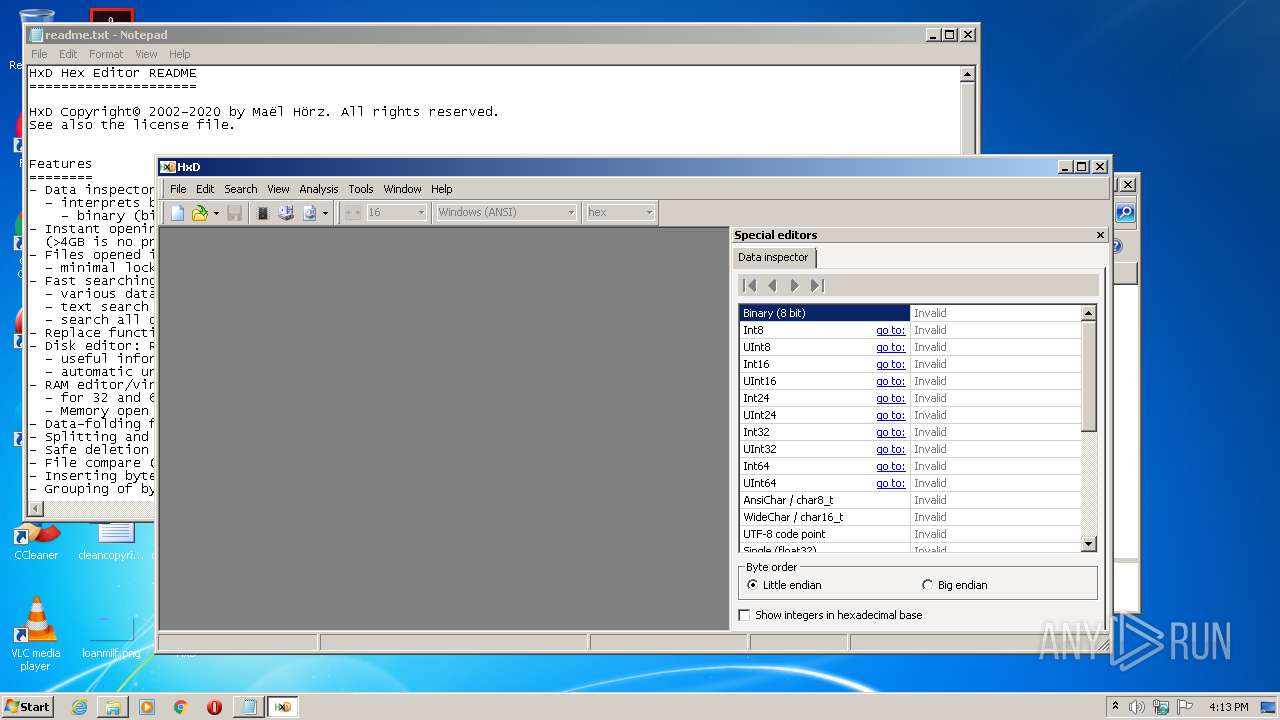Click the Int8 go to link
Viewport: 1280px width, 720px height.
890,330
